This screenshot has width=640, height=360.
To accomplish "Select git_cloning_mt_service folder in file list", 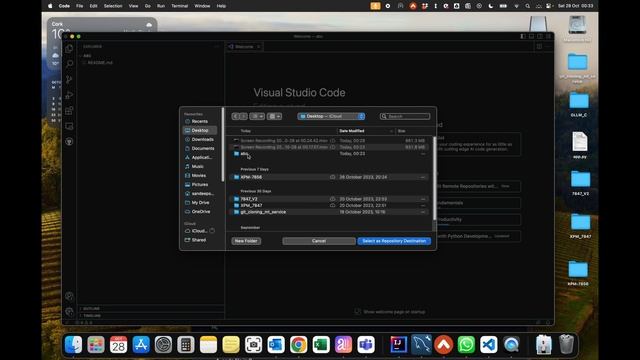I will pos(330,212).
